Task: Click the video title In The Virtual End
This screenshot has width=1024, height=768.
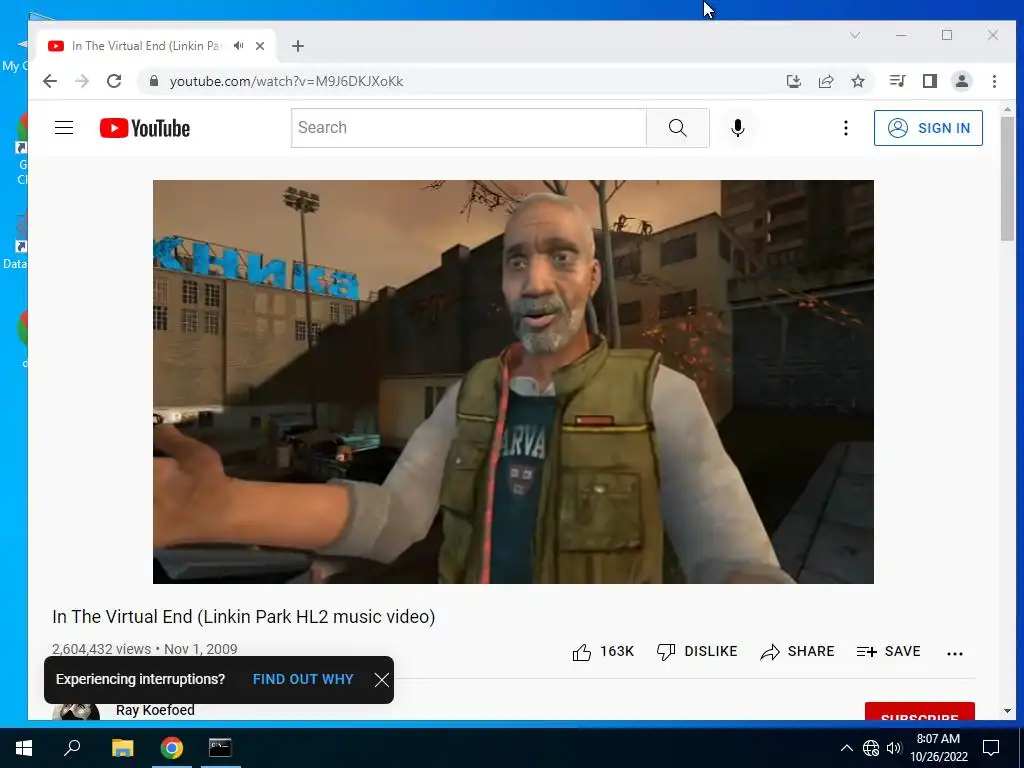Action: pyautogui.click(x=244, y=616)
